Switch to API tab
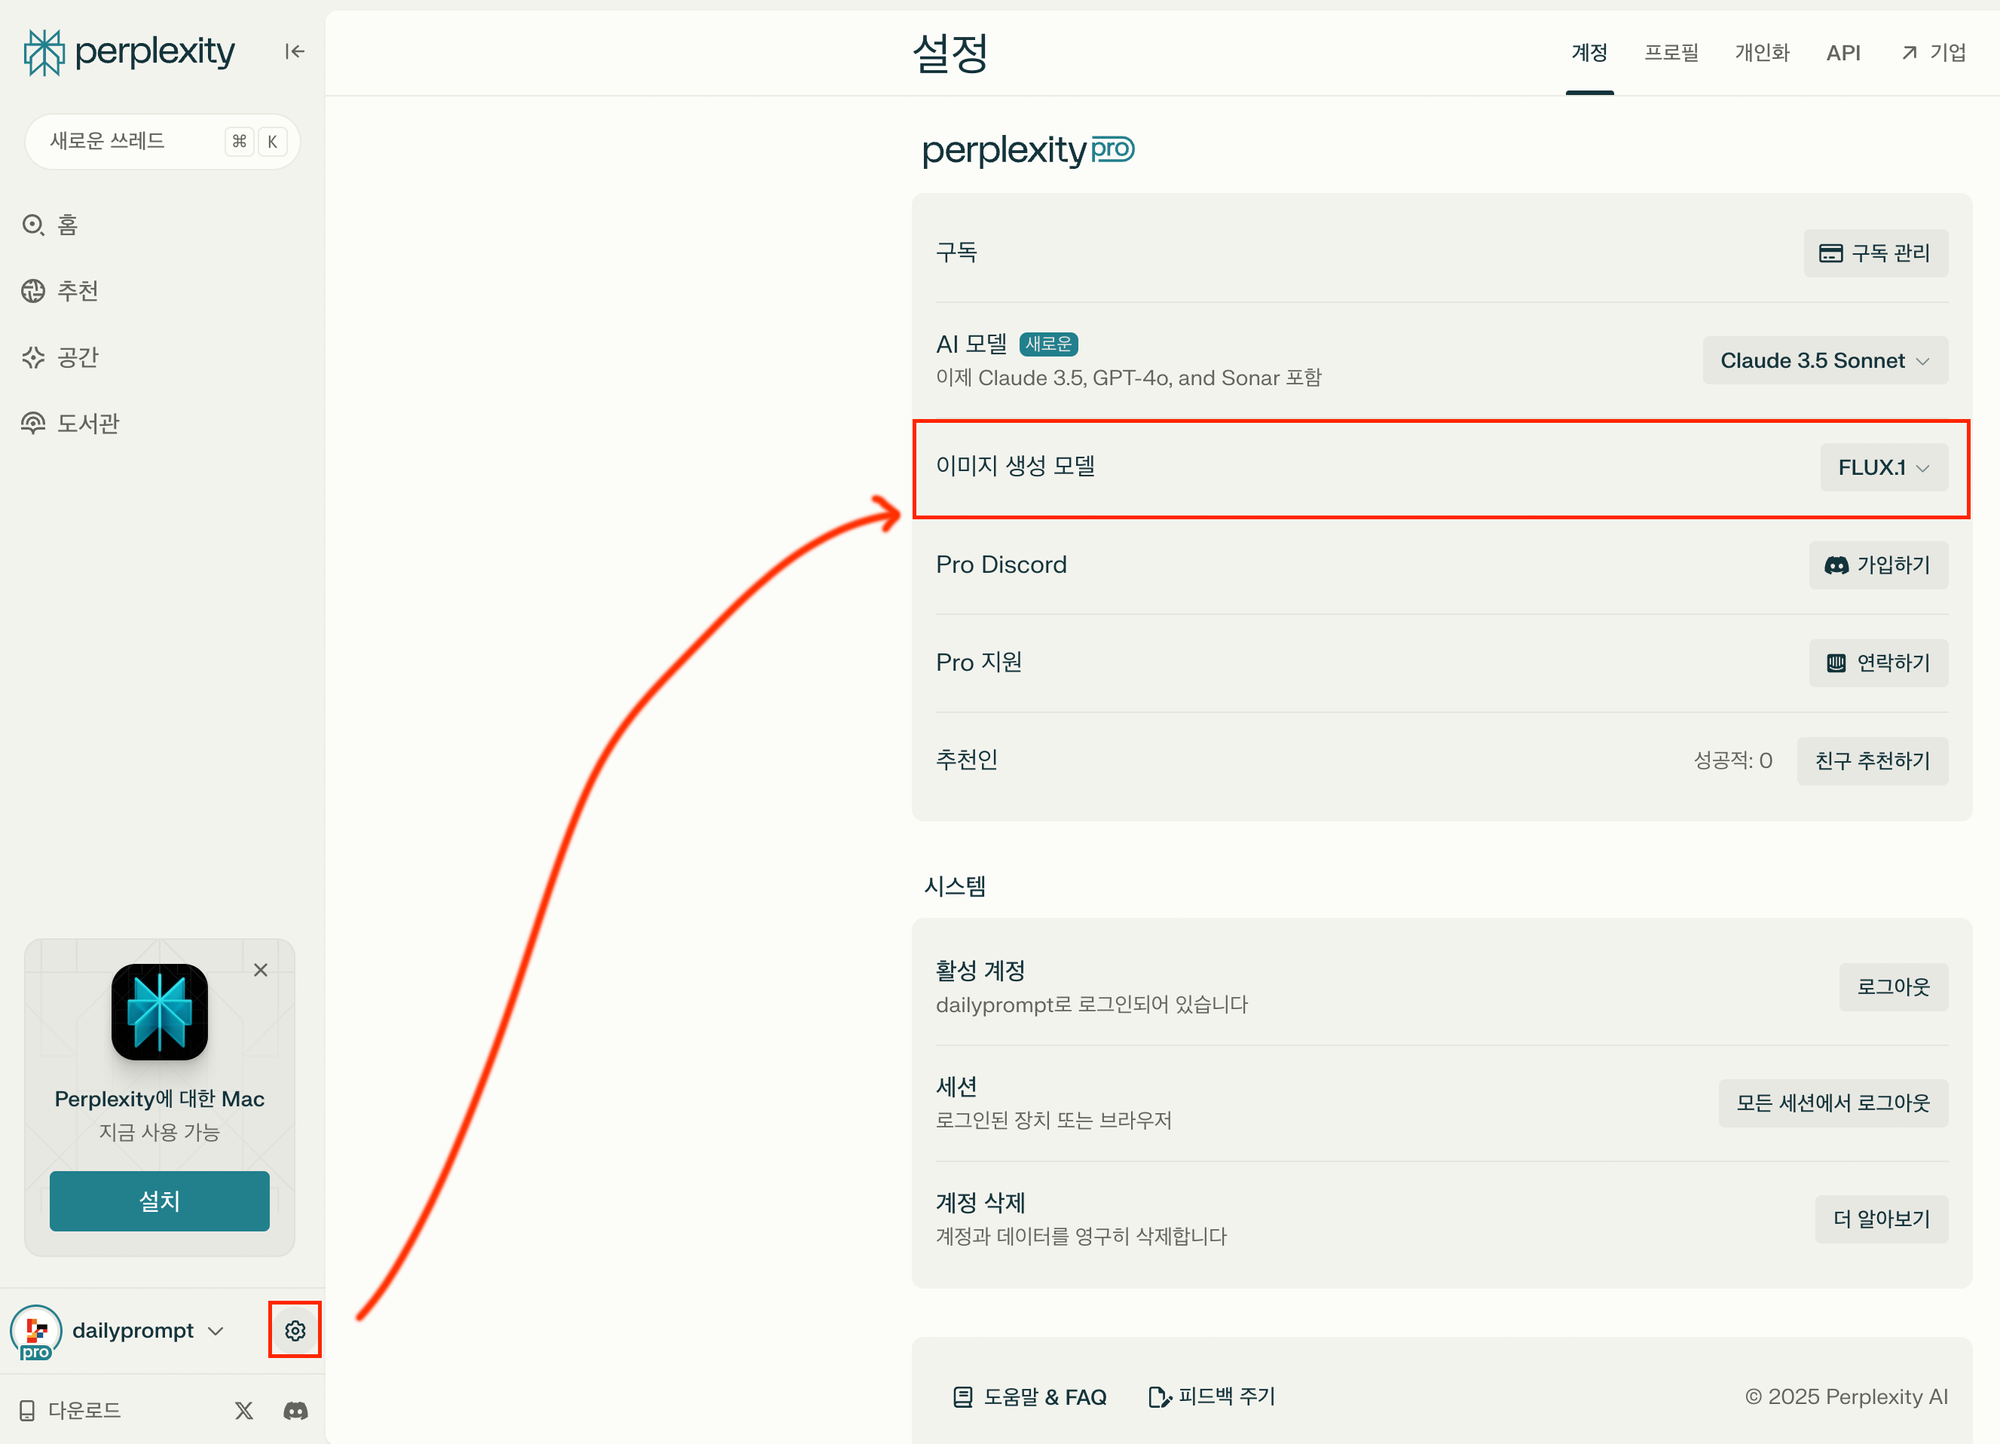Screen dimensions: 2000x1444 click(1842, 53)
